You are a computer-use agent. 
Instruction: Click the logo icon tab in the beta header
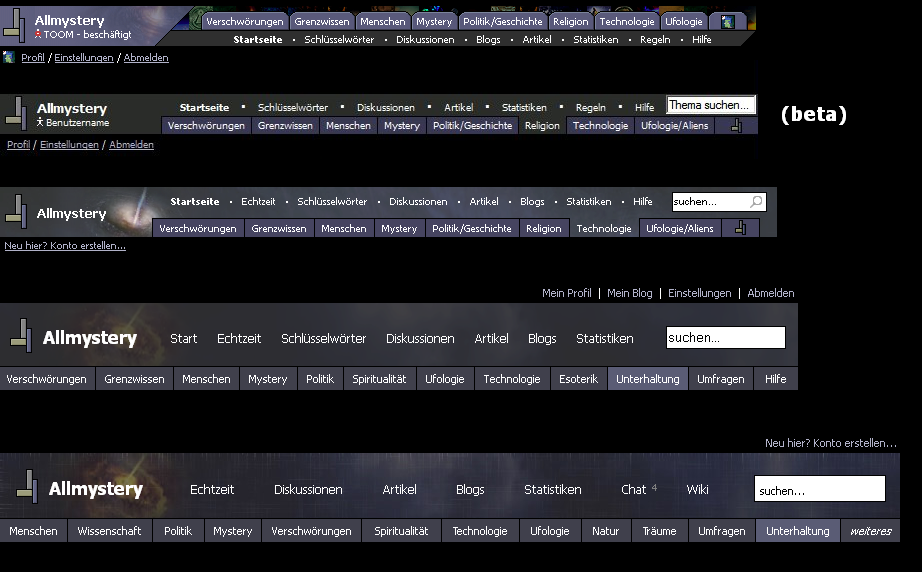click(x=736, y=126)
